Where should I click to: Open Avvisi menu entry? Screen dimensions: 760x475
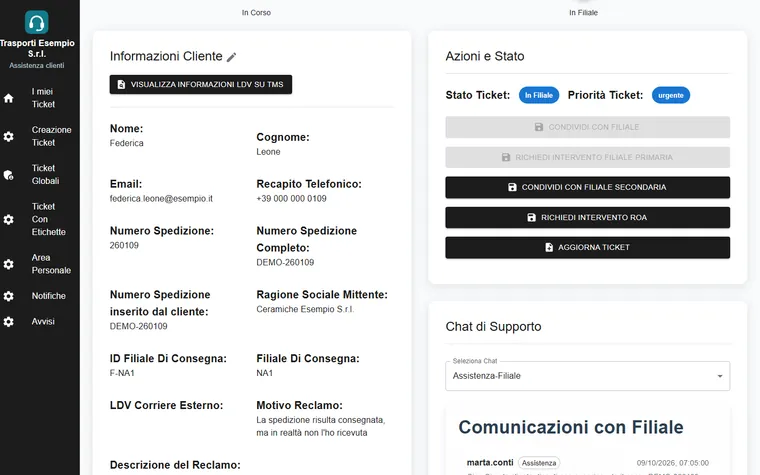point(40,321)
